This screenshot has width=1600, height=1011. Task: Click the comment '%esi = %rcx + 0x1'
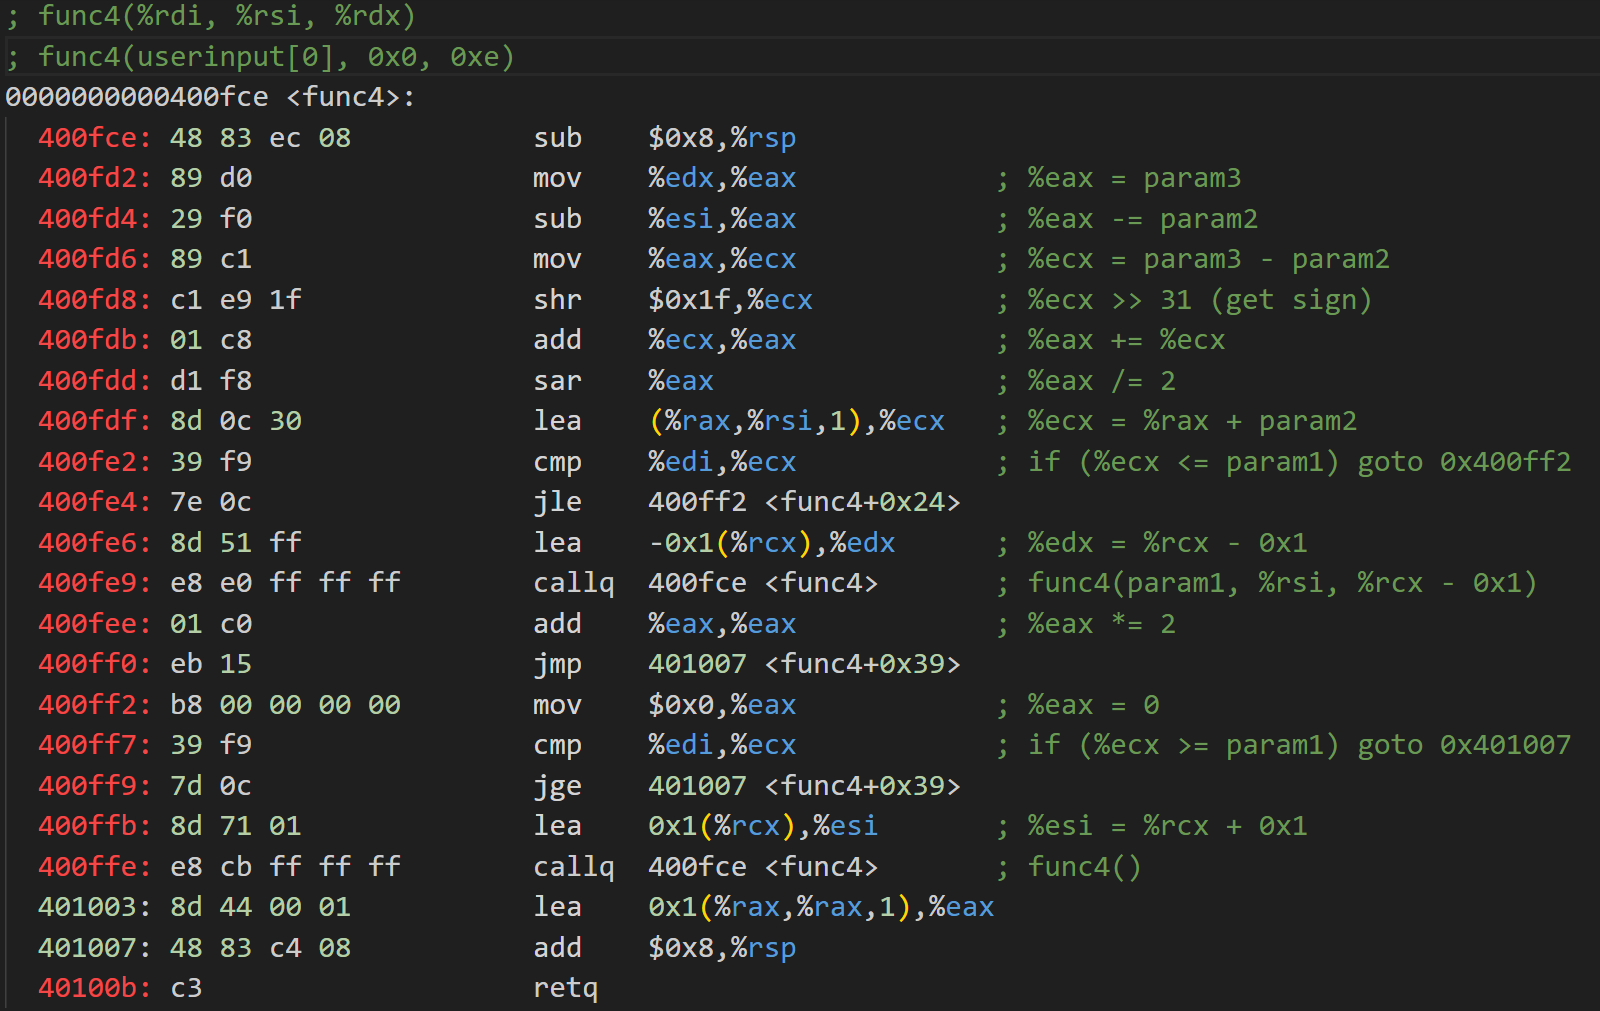(x=1167, y=826)
